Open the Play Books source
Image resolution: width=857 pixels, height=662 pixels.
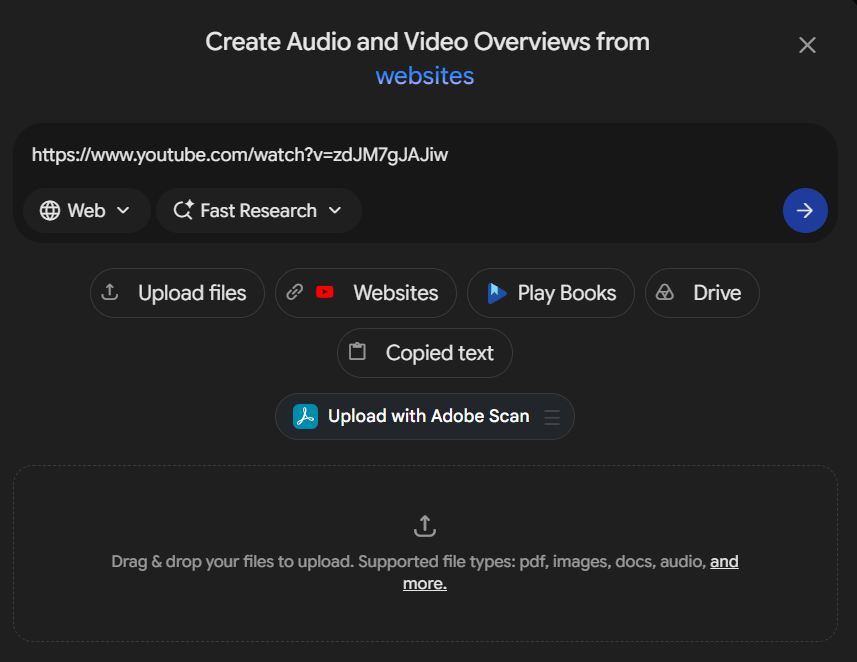click(551, 293)
